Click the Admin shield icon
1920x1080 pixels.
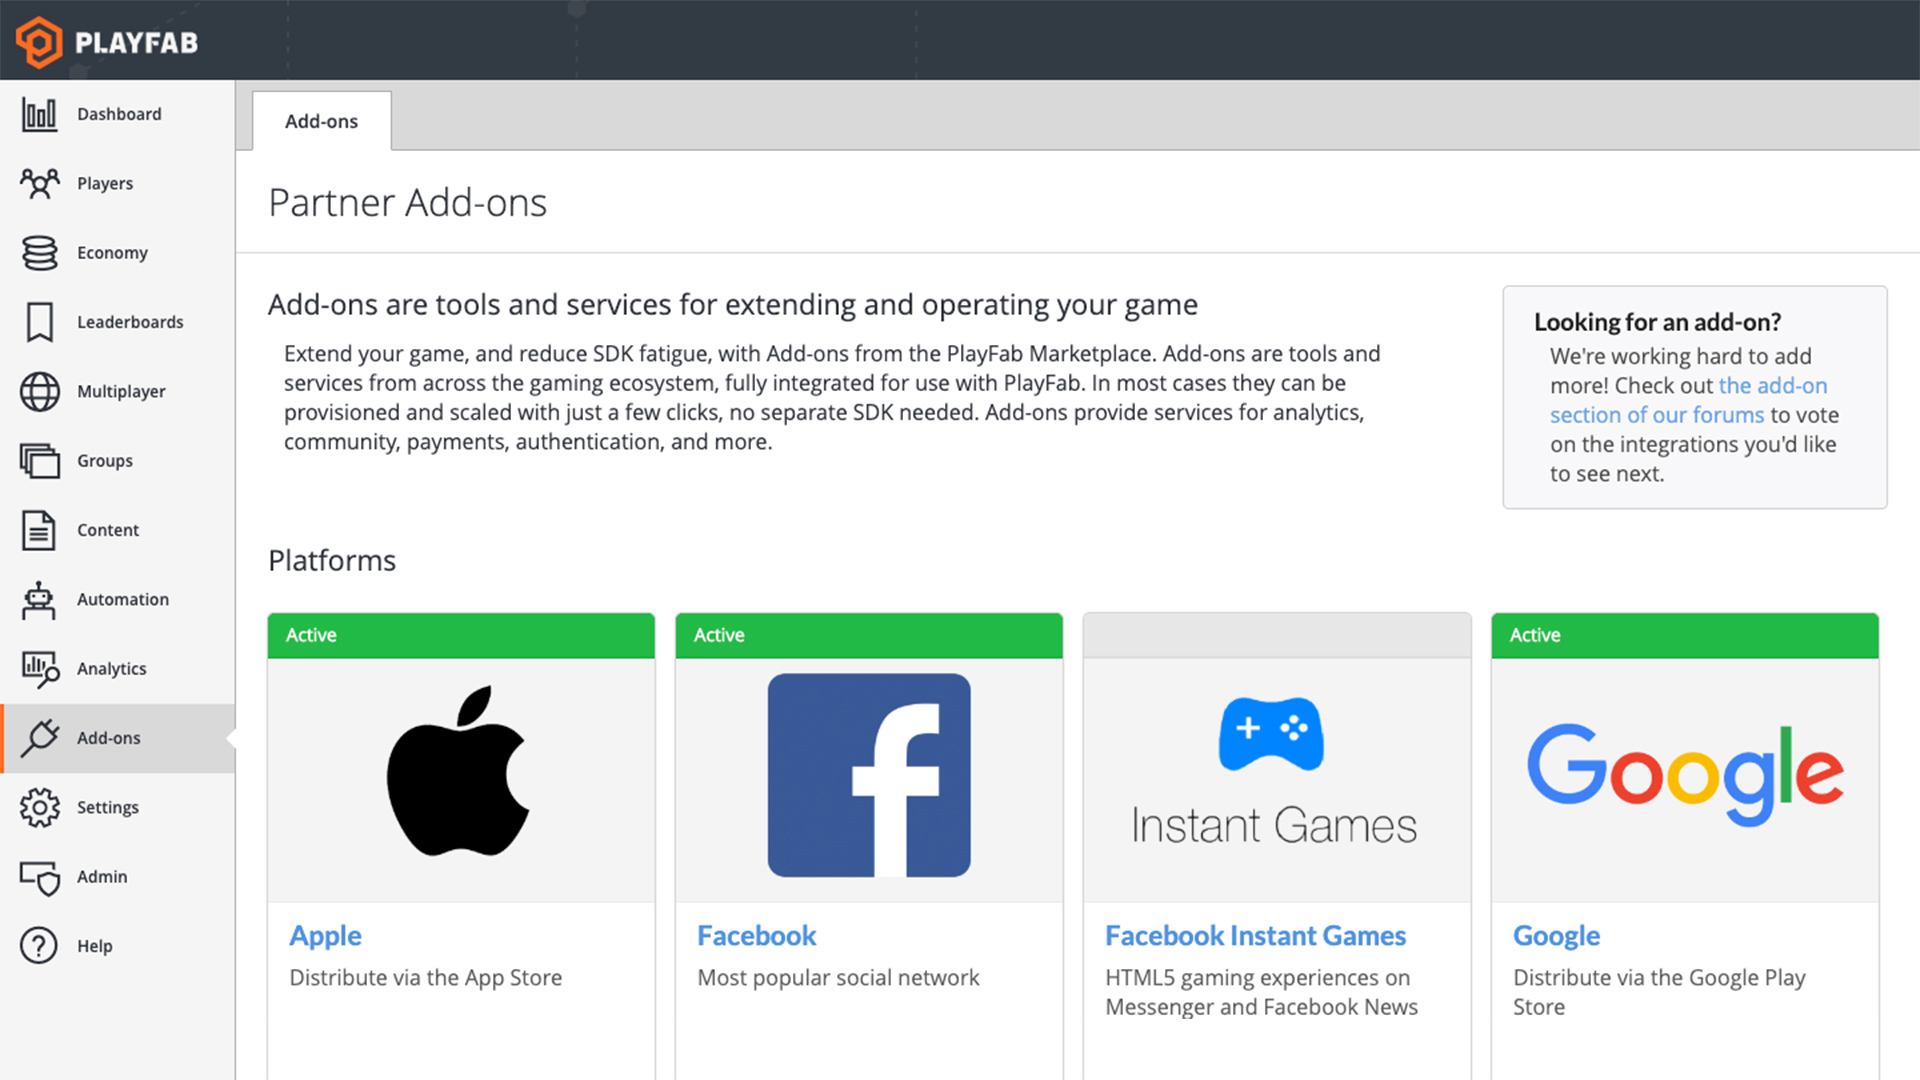tap(40, 877)
